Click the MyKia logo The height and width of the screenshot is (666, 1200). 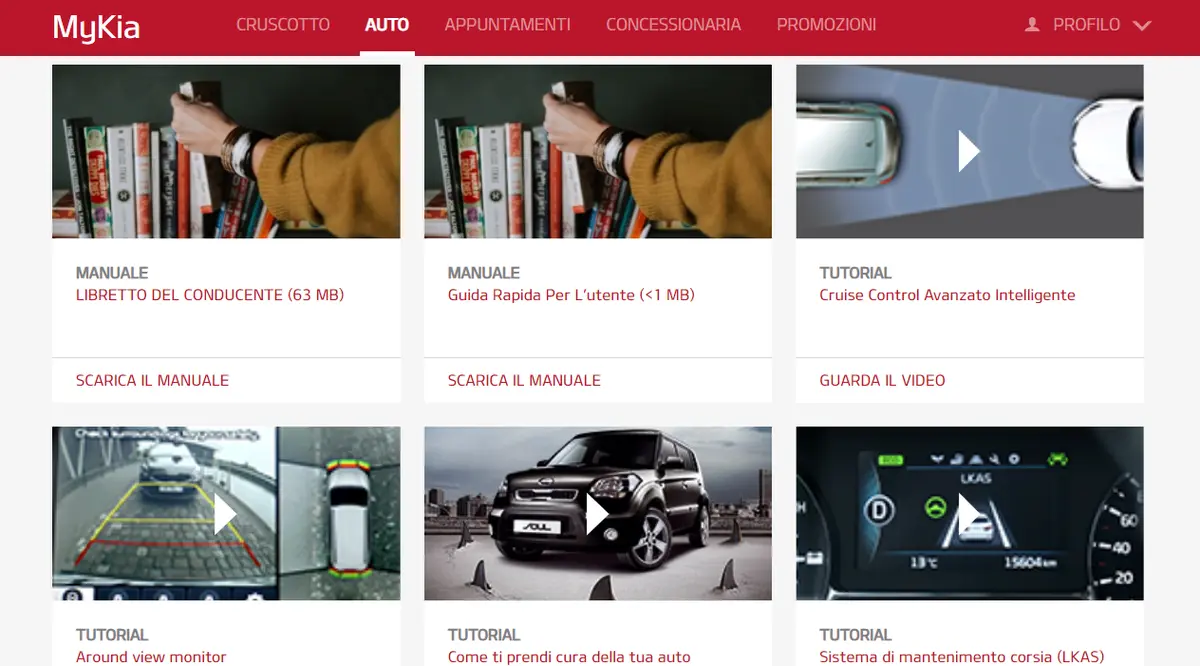click(96, 27)
